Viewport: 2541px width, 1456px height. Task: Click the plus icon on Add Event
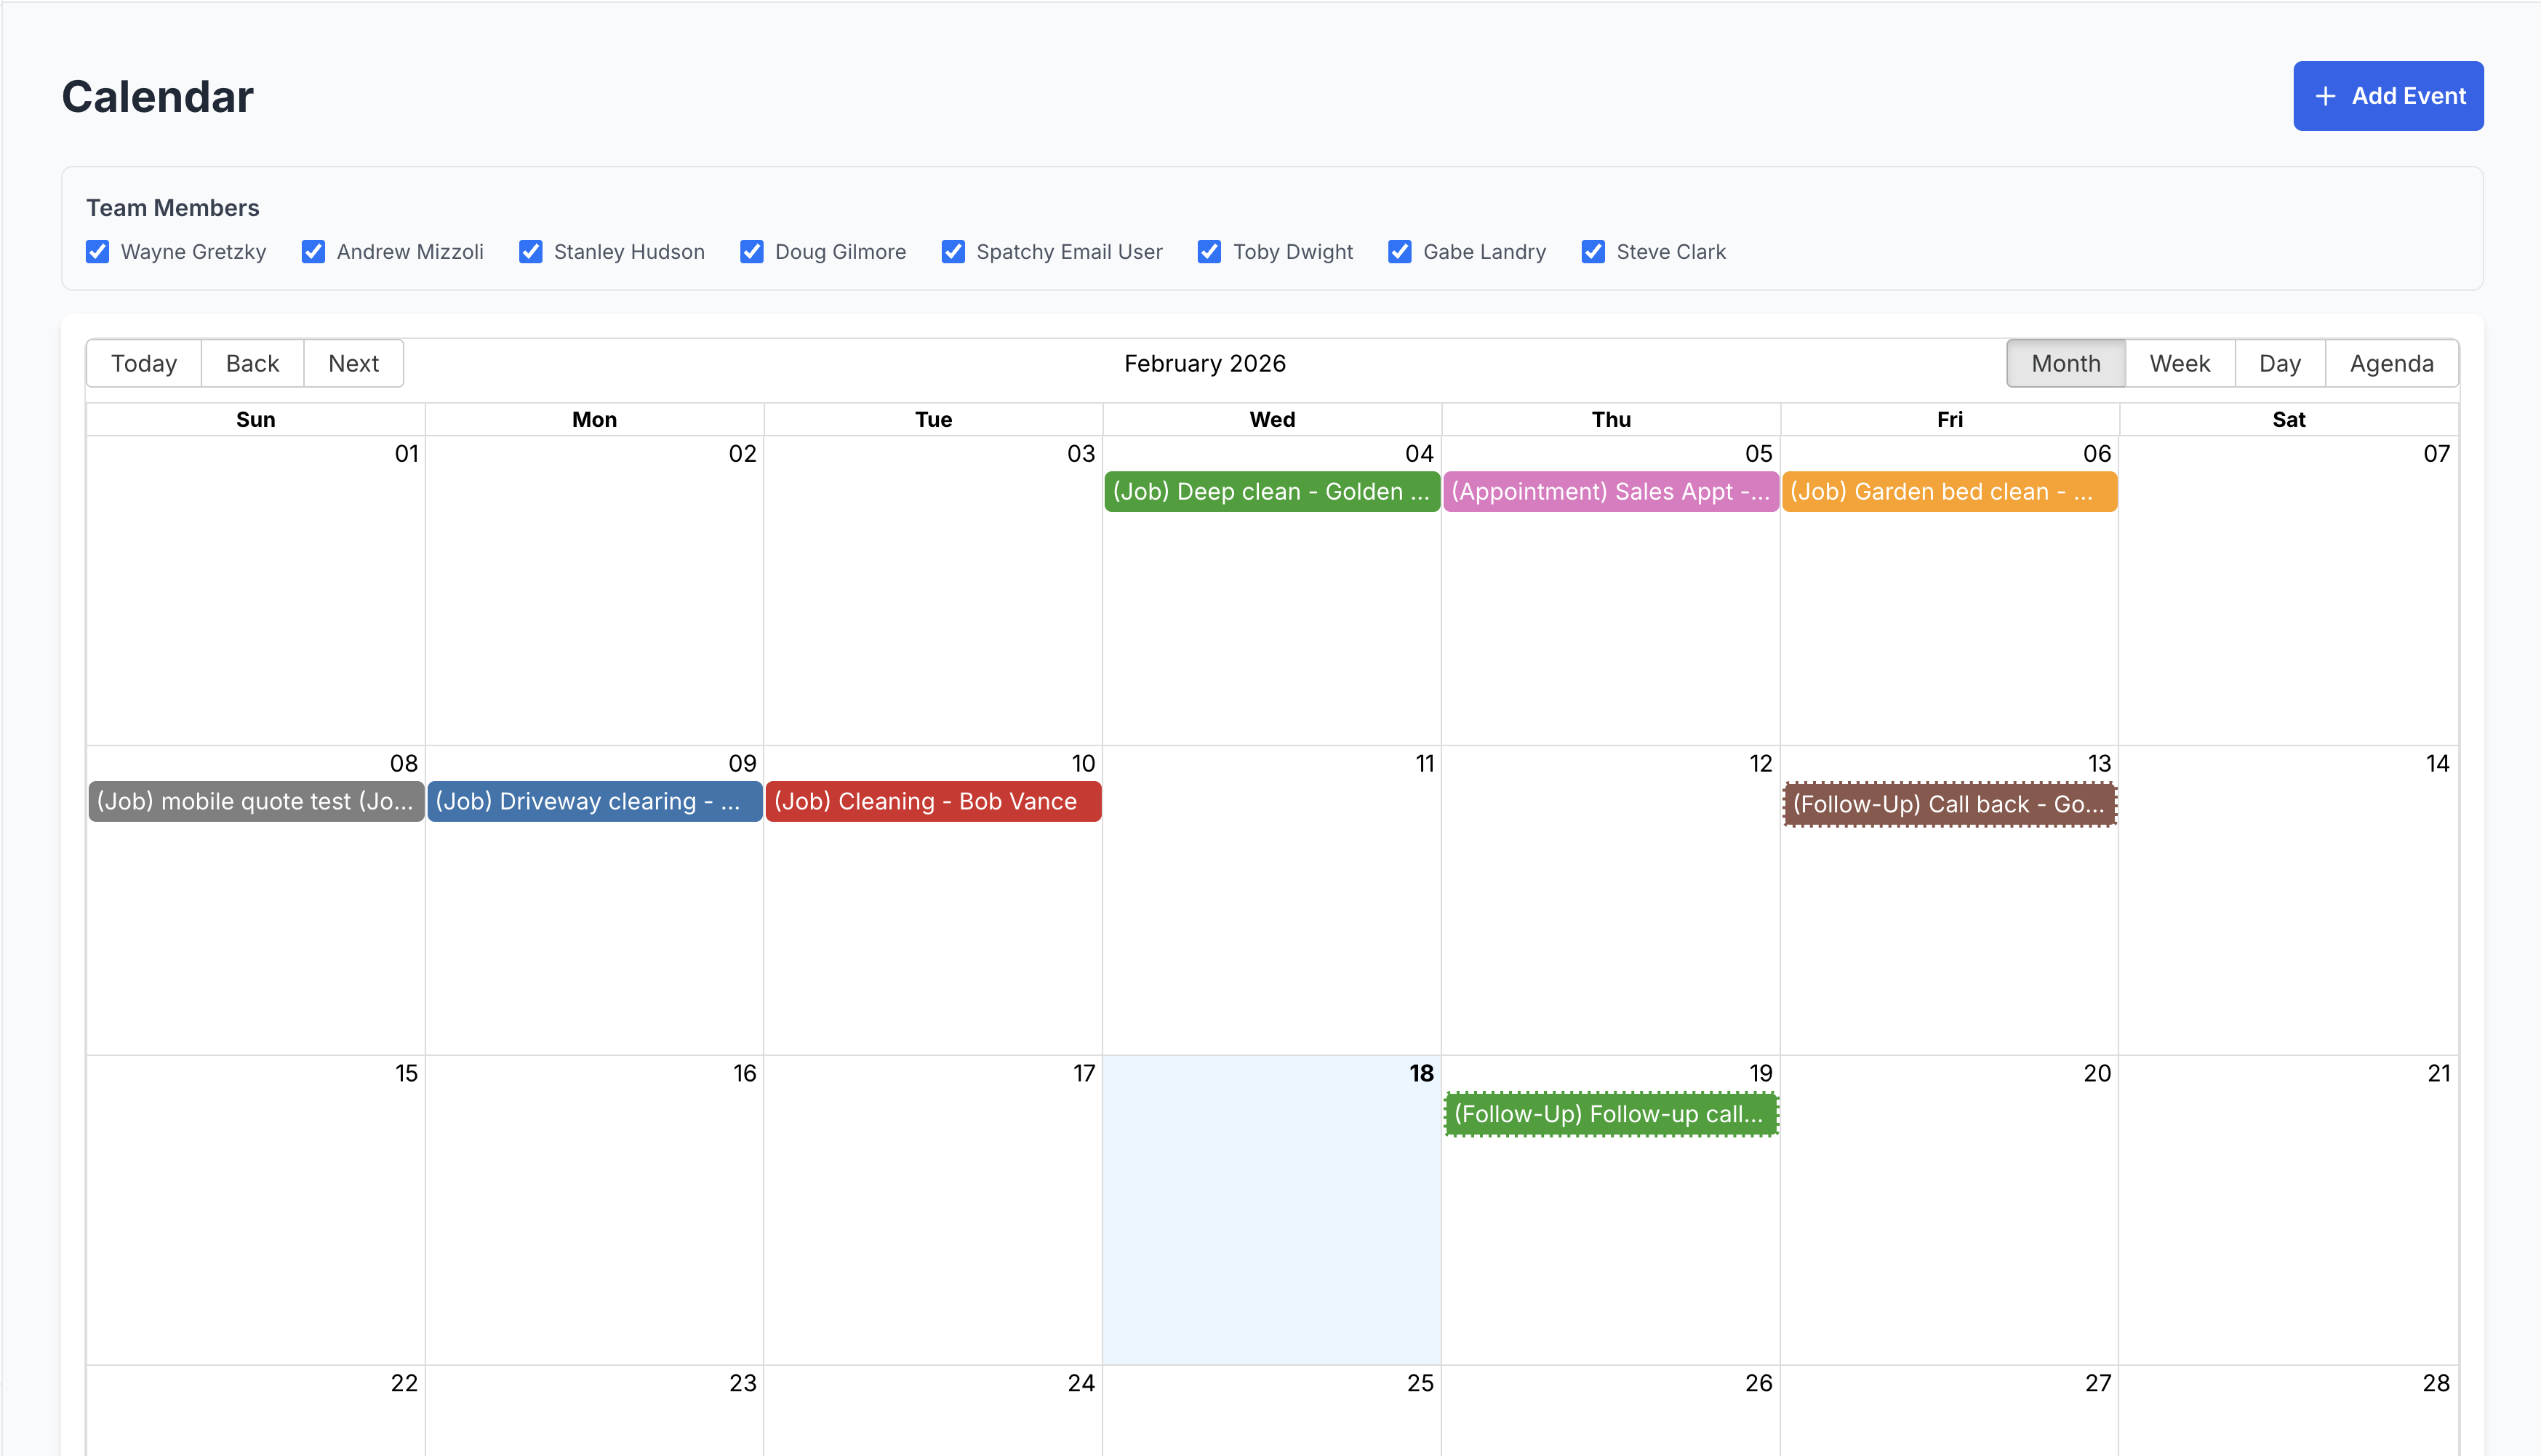2325,96
